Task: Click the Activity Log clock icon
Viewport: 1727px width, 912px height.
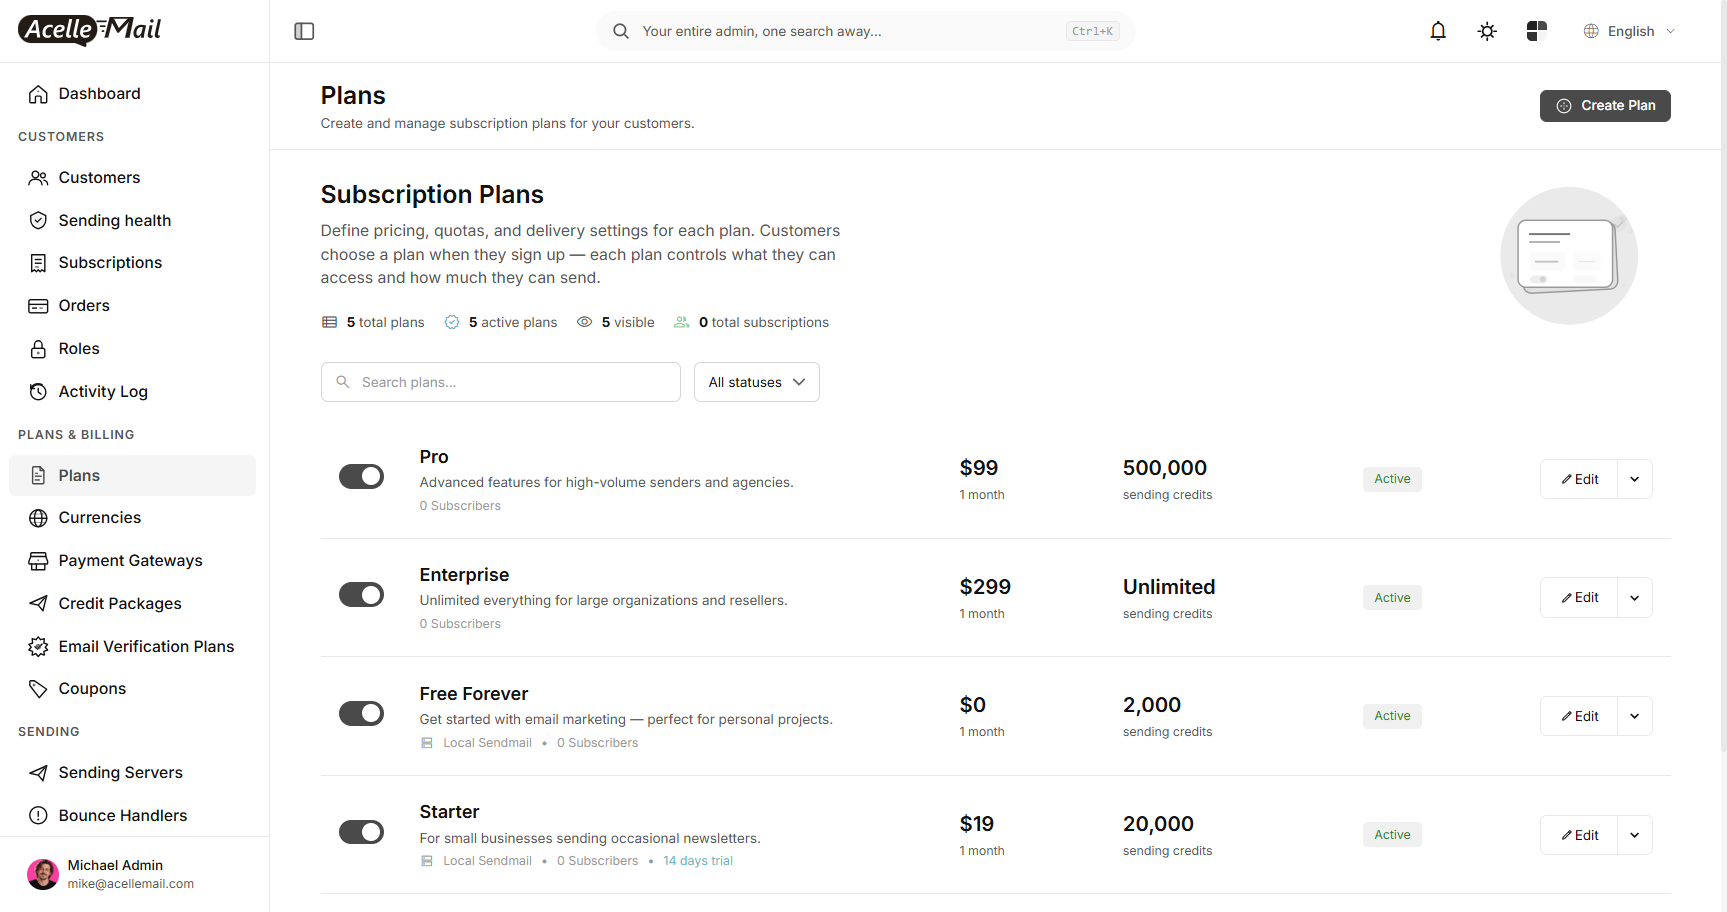Action: point(38,392)
